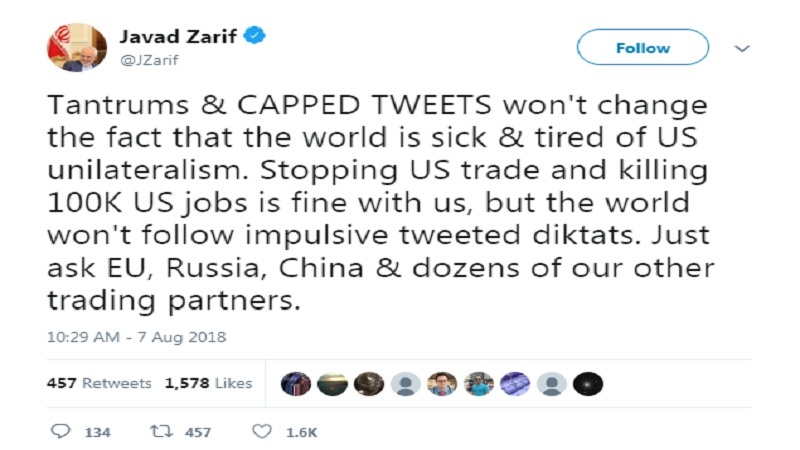Open the Javad Zarif display name link
The image size is (800, 450).
click(x=179, y=37)
